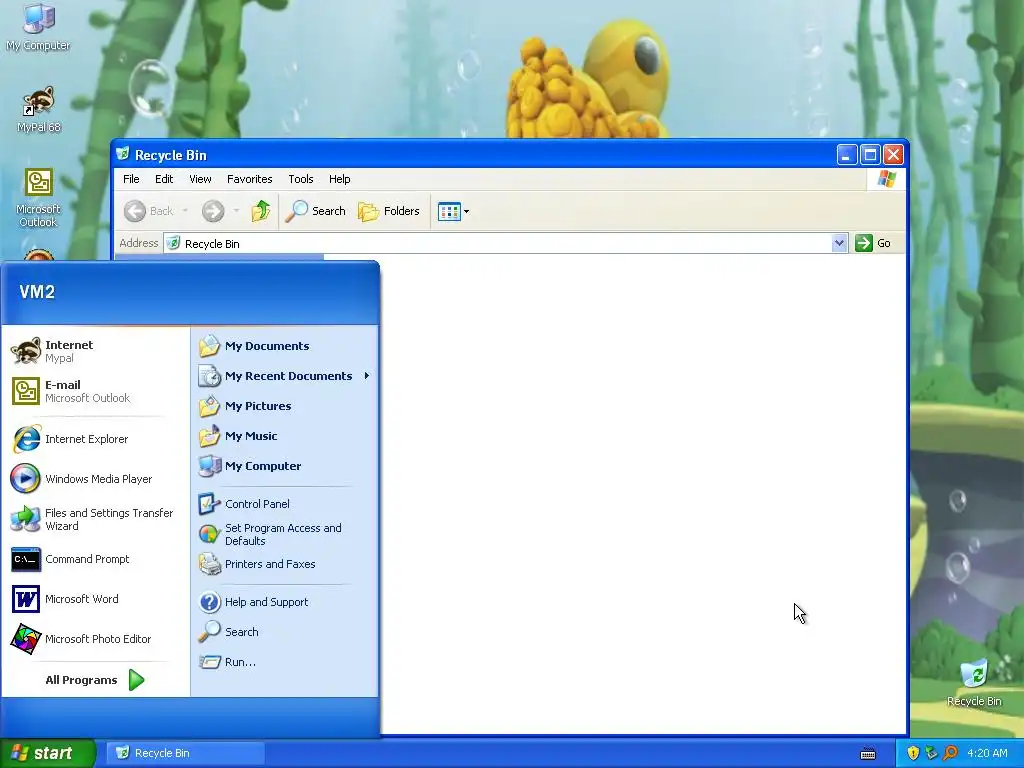Open the Address bar dropdown arrow

coord(839,244)
